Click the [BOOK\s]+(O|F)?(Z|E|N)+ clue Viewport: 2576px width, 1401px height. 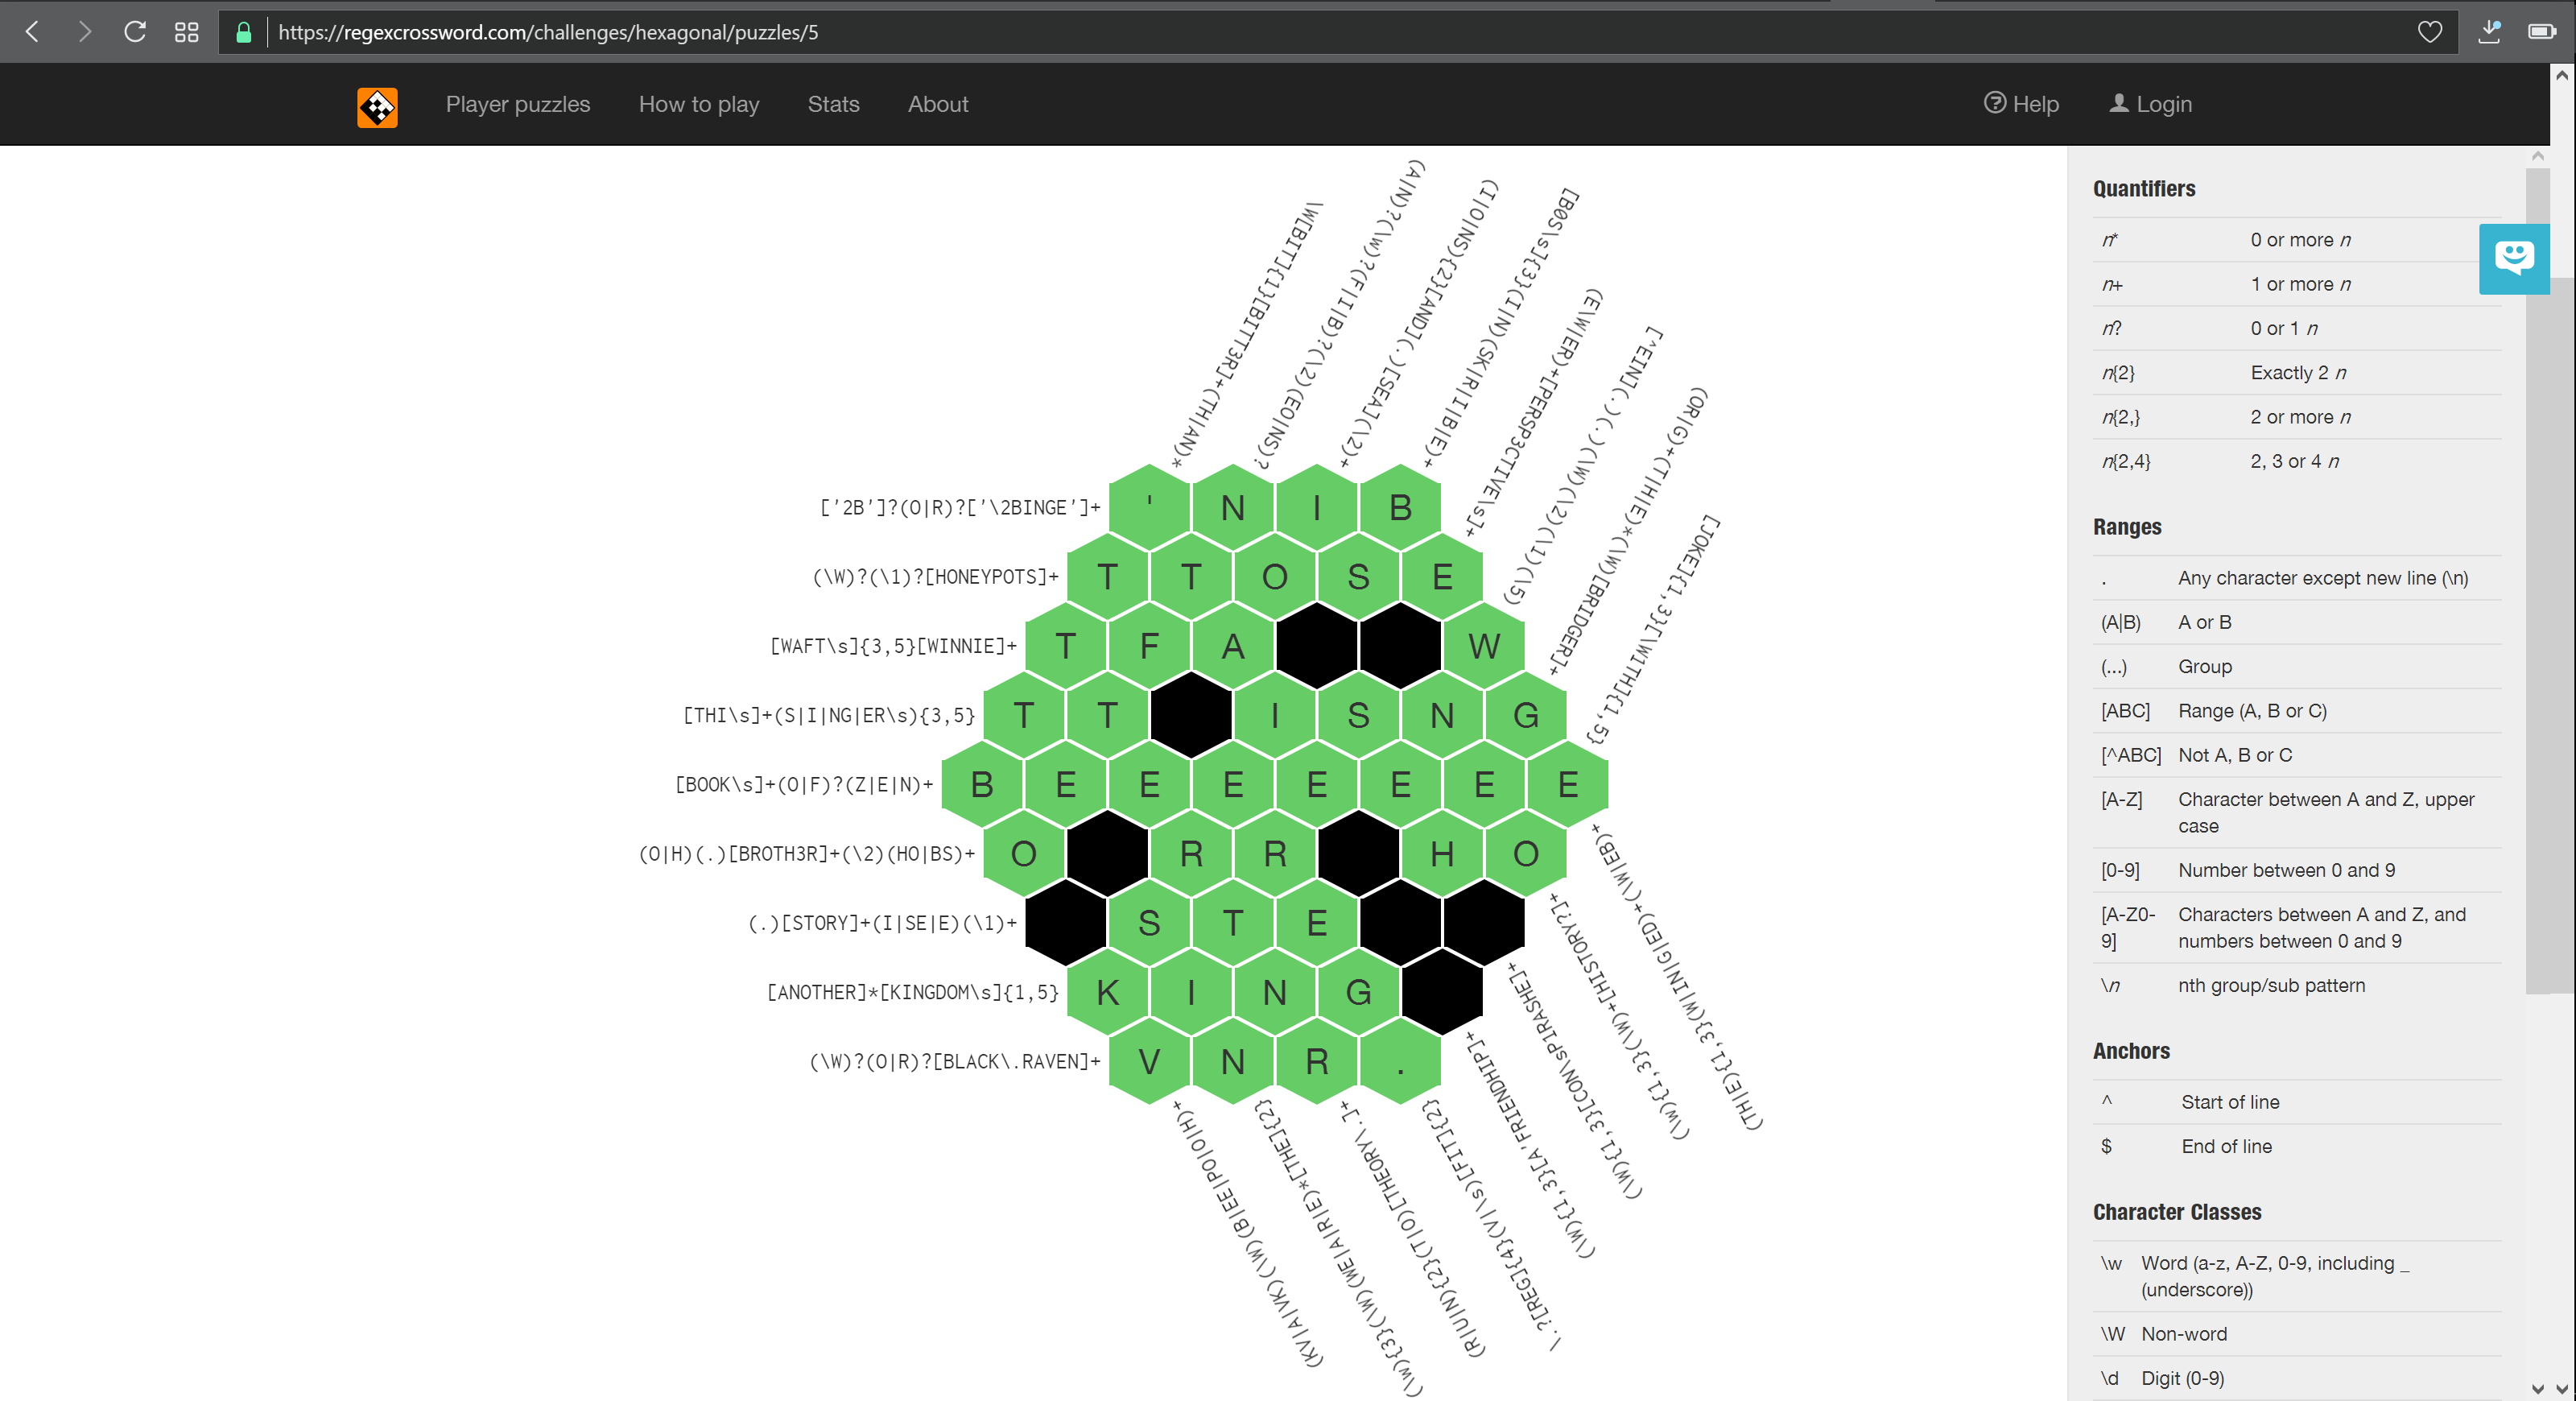pyautogui.click(x=804, y=784)
